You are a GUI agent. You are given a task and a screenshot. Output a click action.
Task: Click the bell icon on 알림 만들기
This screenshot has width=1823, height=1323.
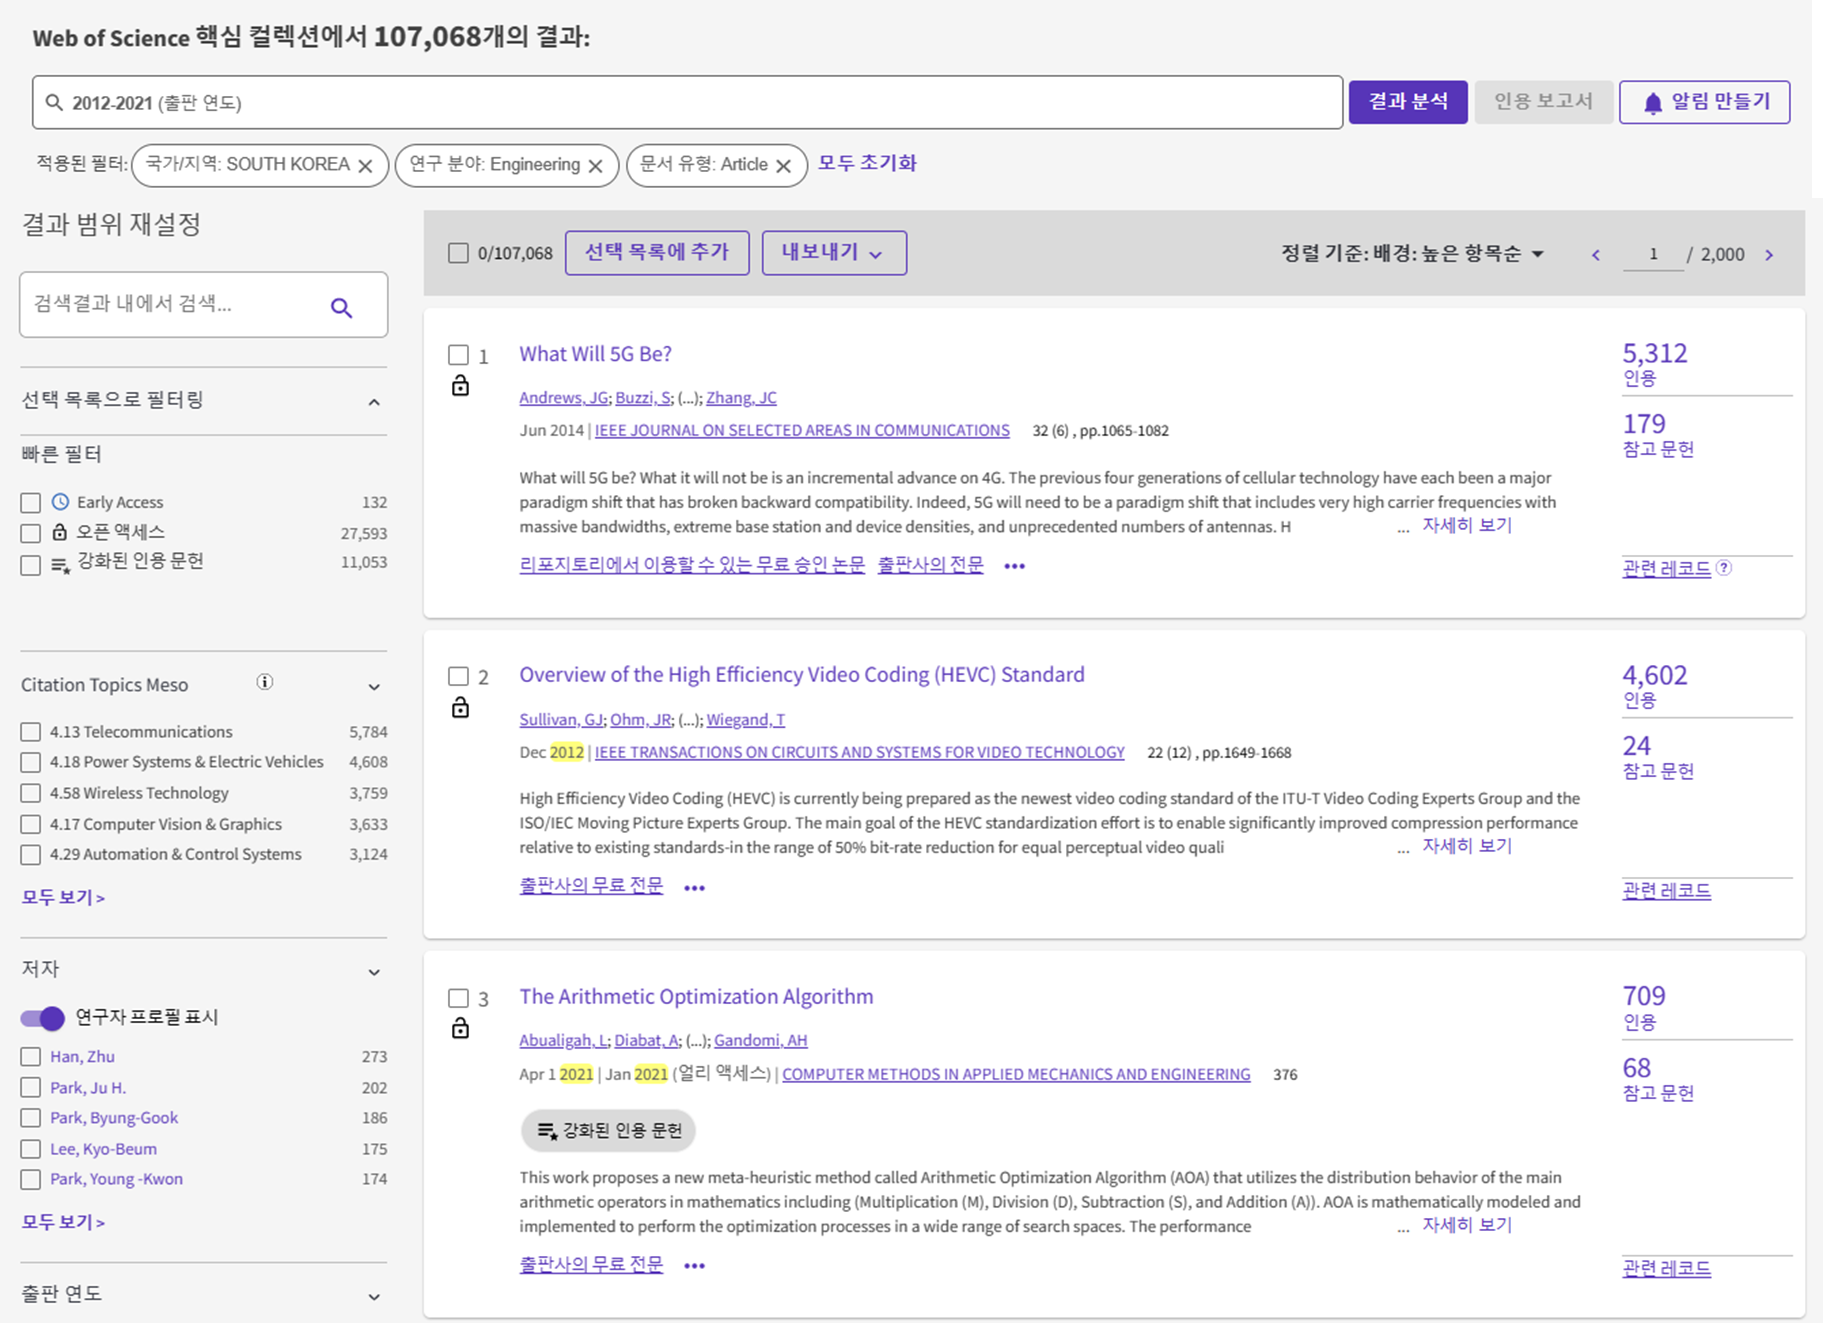click(x=1653, y=103)
